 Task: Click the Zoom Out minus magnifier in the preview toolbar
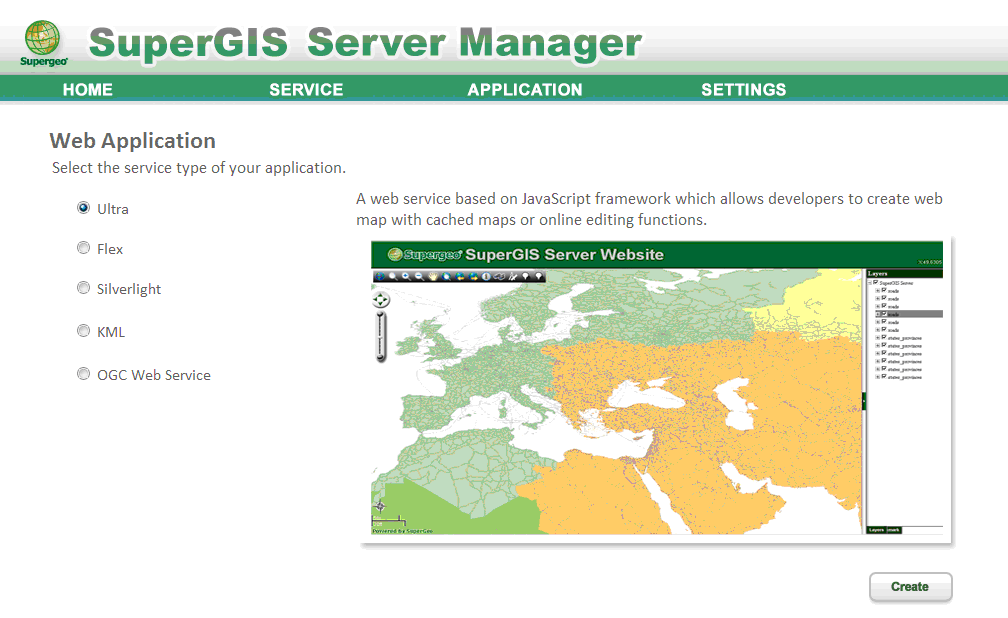tap(419, 277)
